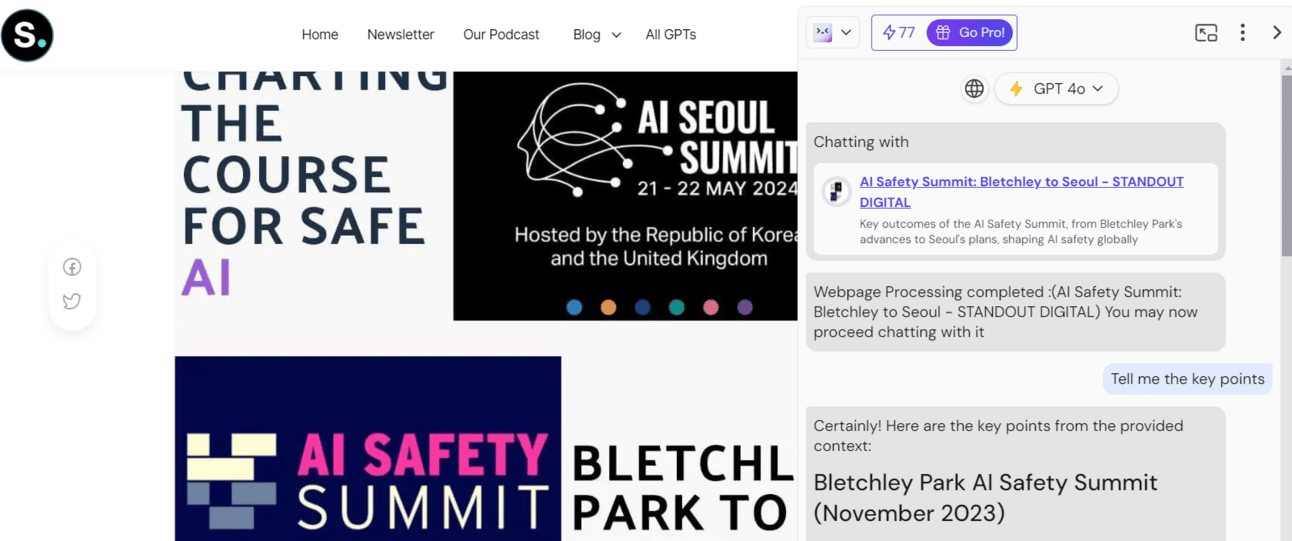Click the 'Webpage Processing completed' message
This screenshot has width=1292, height=541.
tap(1016, 312)
